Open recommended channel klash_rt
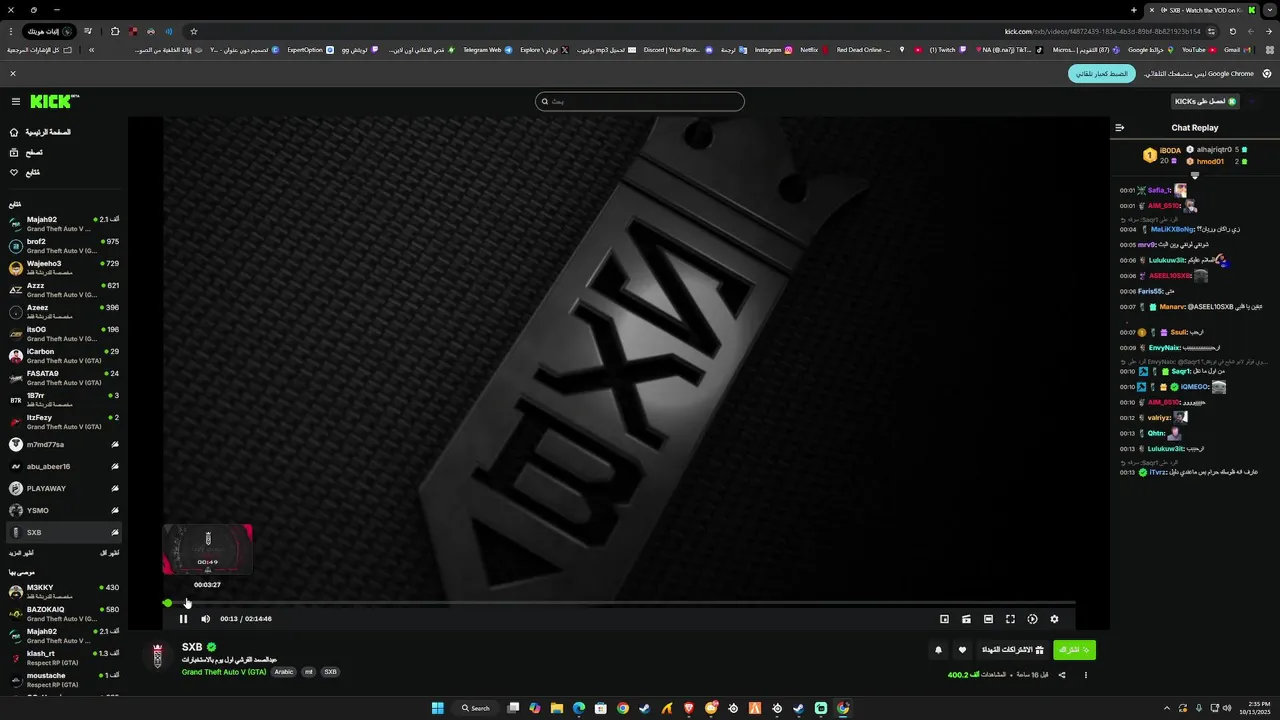1280x720 pixels. [x=64, y=658]
